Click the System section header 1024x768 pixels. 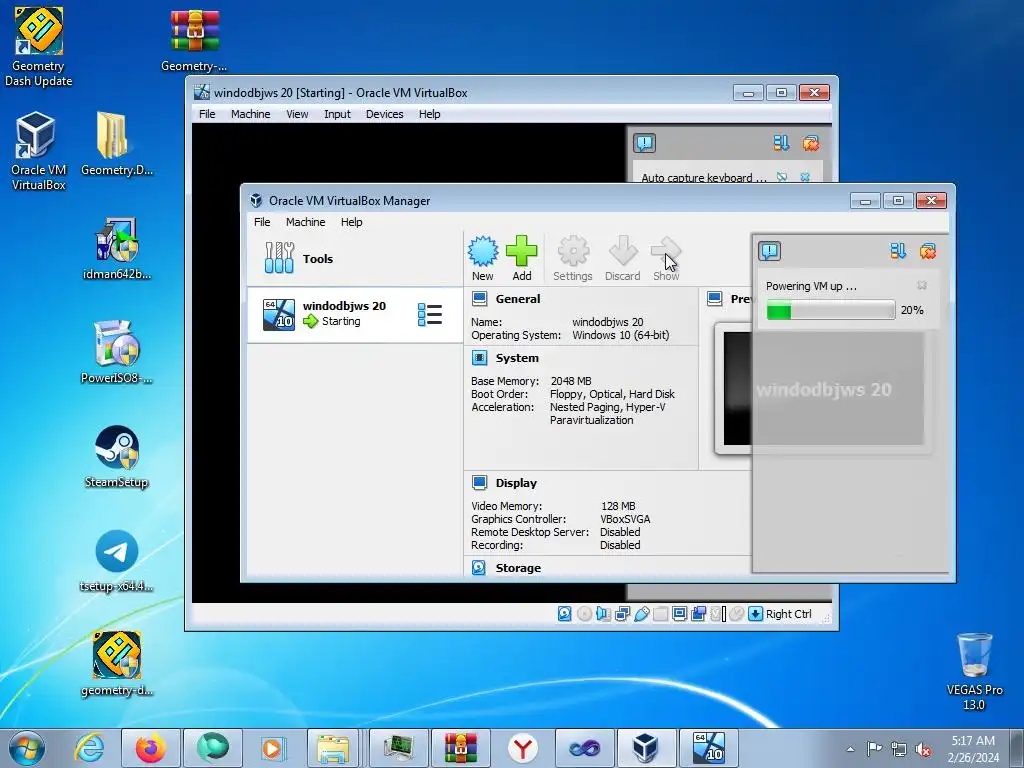[517, 358]
